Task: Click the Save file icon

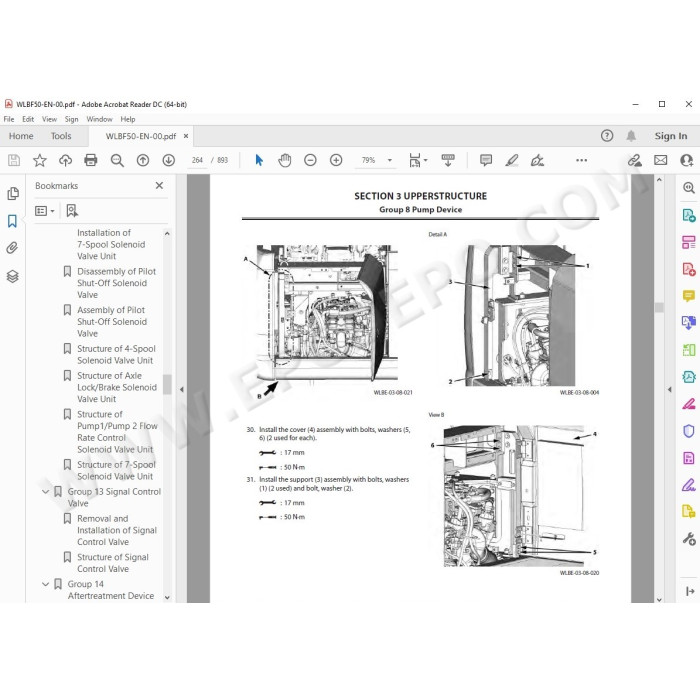Action: point(14,160)
